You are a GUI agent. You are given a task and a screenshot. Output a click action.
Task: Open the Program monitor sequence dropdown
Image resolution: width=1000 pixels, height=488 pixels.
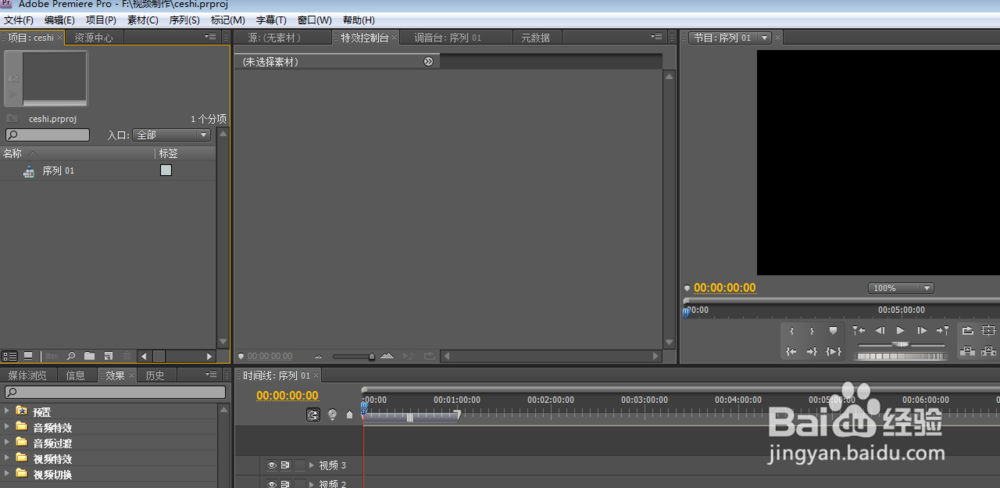[x=764, y=38]
